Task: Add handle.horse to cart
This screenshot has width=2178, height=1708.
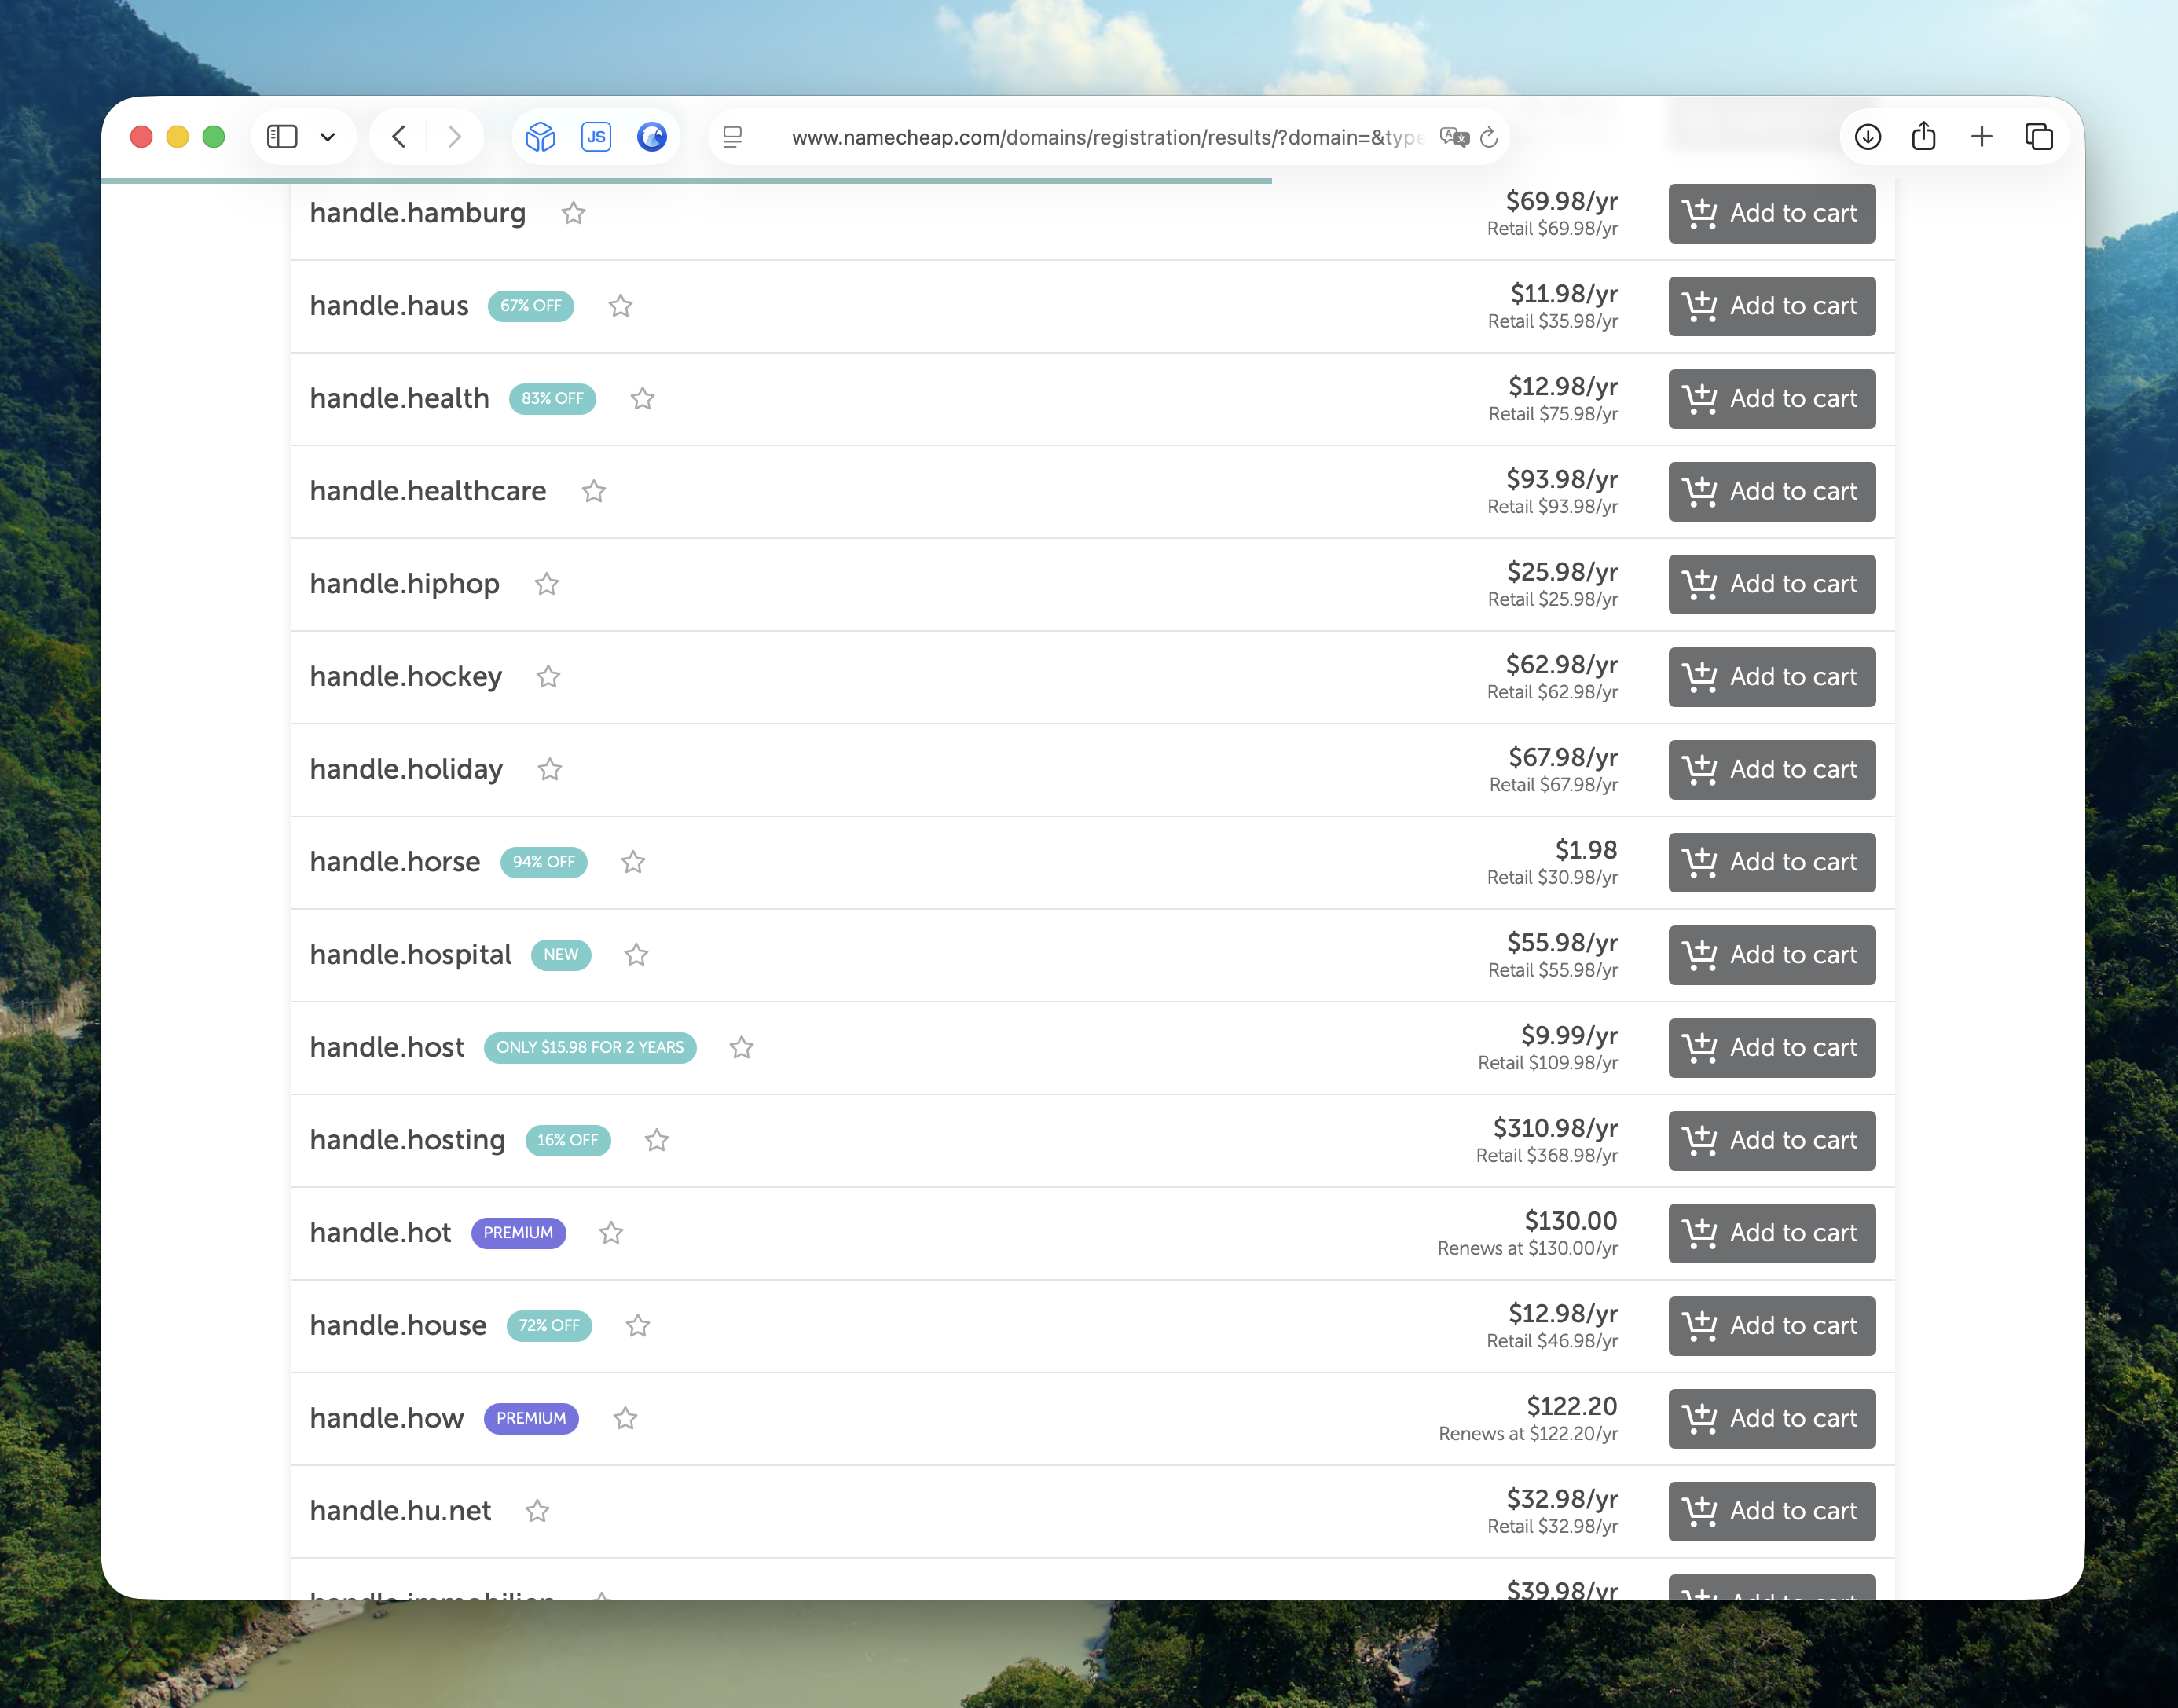Action: (x=1771, y=862)
